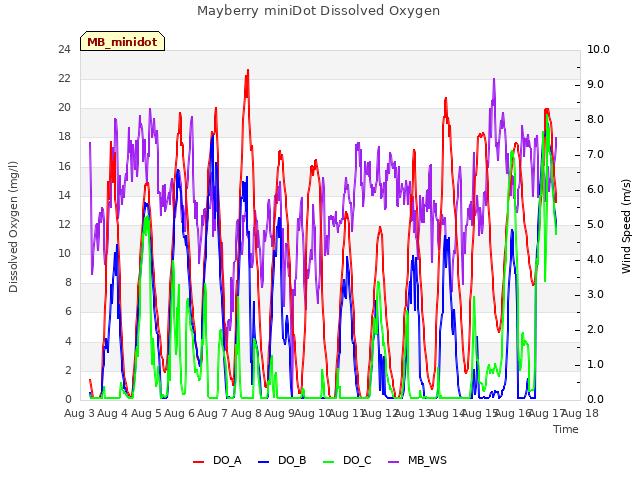Click the 12 value on left axis
The width and height of the screenshot is (640, 480).
click(64, 224)
